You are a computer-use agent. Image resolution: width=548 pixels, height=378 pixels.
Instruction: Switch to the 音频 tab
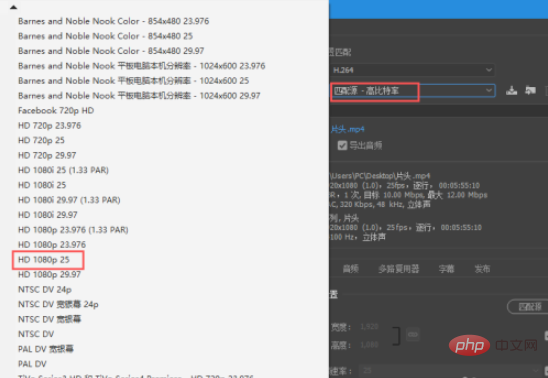[351, 269]
